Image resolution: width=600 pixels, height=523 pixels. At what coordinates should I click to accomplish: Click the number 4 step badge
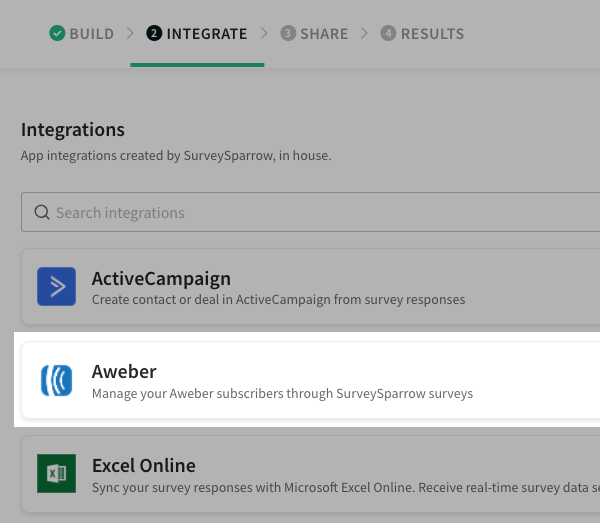[389, 34]
